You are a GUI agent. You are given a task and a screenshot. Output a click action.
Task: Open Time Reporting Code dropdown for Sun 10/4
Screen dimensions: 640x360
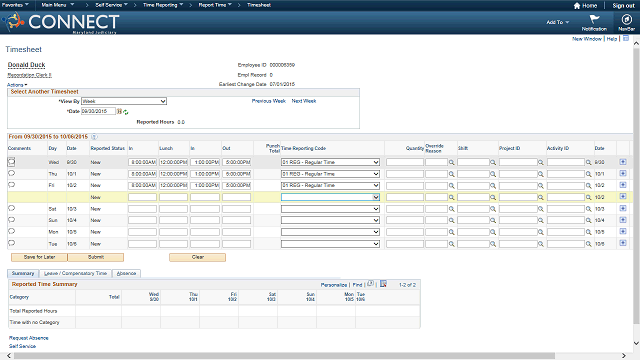(330, 220)
